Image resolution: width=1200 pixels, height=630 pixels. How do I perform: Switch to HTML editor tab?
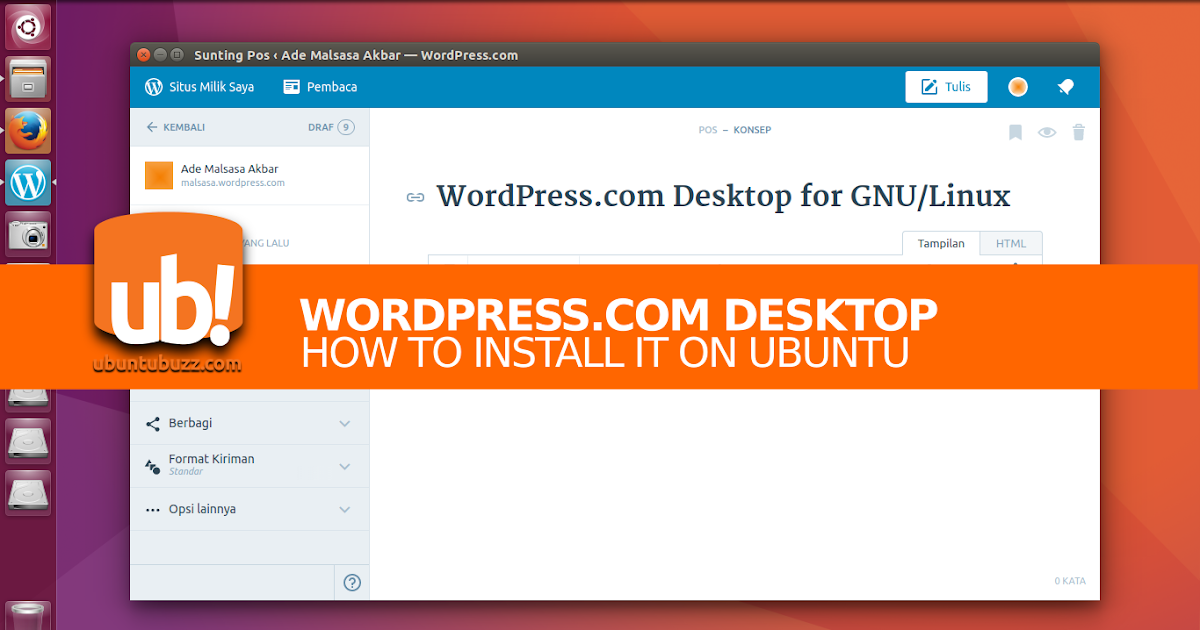point(1011,243)
